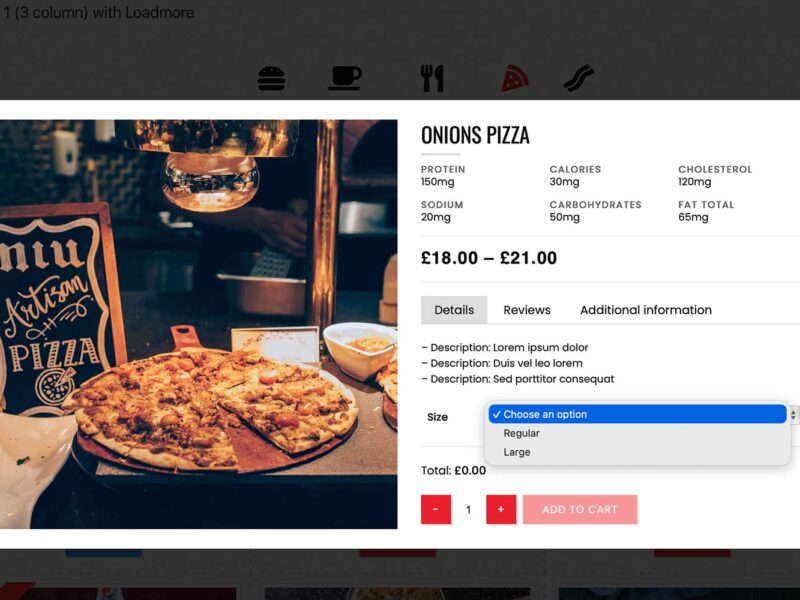
Task: Pick 'Choose an option' in Size list
Action: [637, 414]
